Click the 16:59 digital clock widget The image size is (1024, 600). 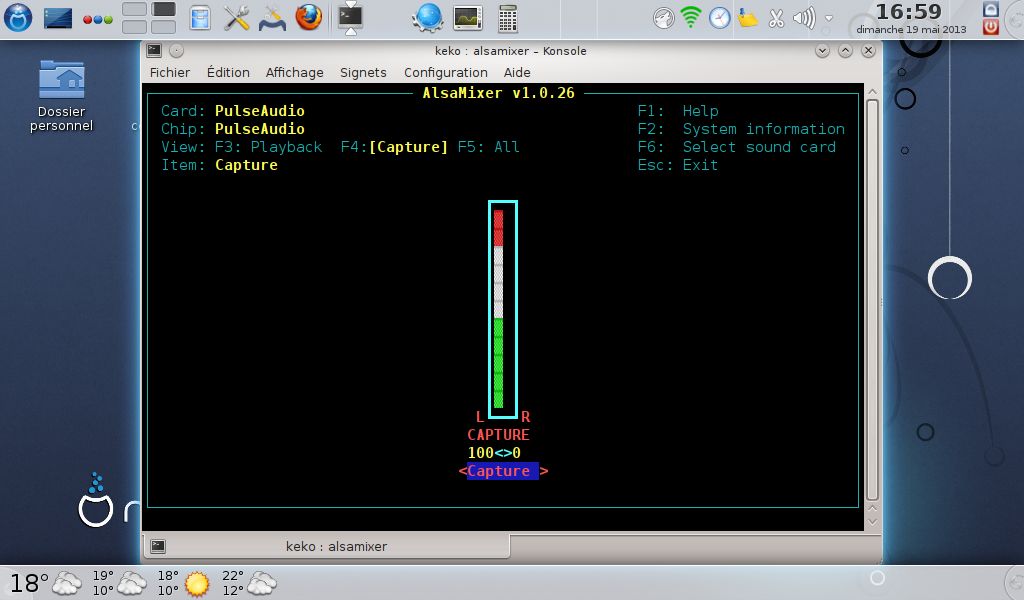click(910, 18)
